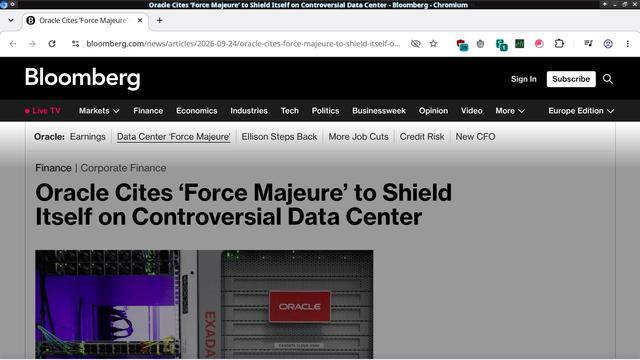Click the Corporate Finance breadcrumb
This screenshot has width=640, height=360.
pyautogui.click(x=123, y=168)
